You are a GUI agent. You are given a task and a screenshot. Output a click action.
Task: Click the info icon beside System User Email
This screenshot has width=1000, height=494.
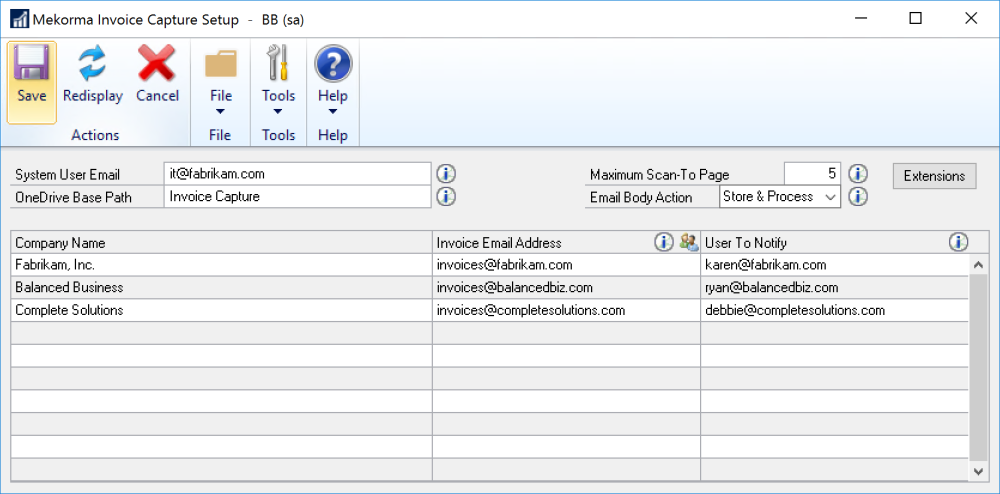(x=446, y=173)
